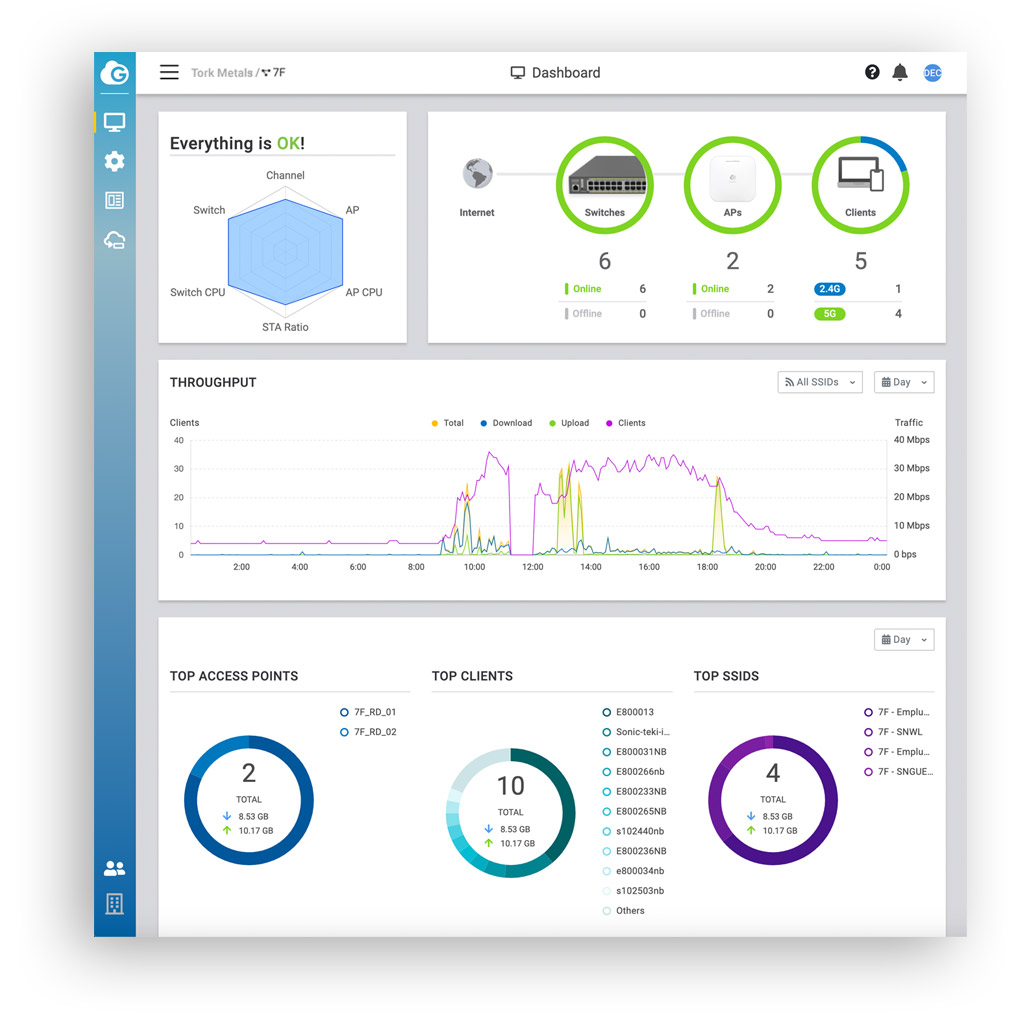Click the cloud sync sidebar icon
1026x1026 pixels.
click(x=115, y=240)
